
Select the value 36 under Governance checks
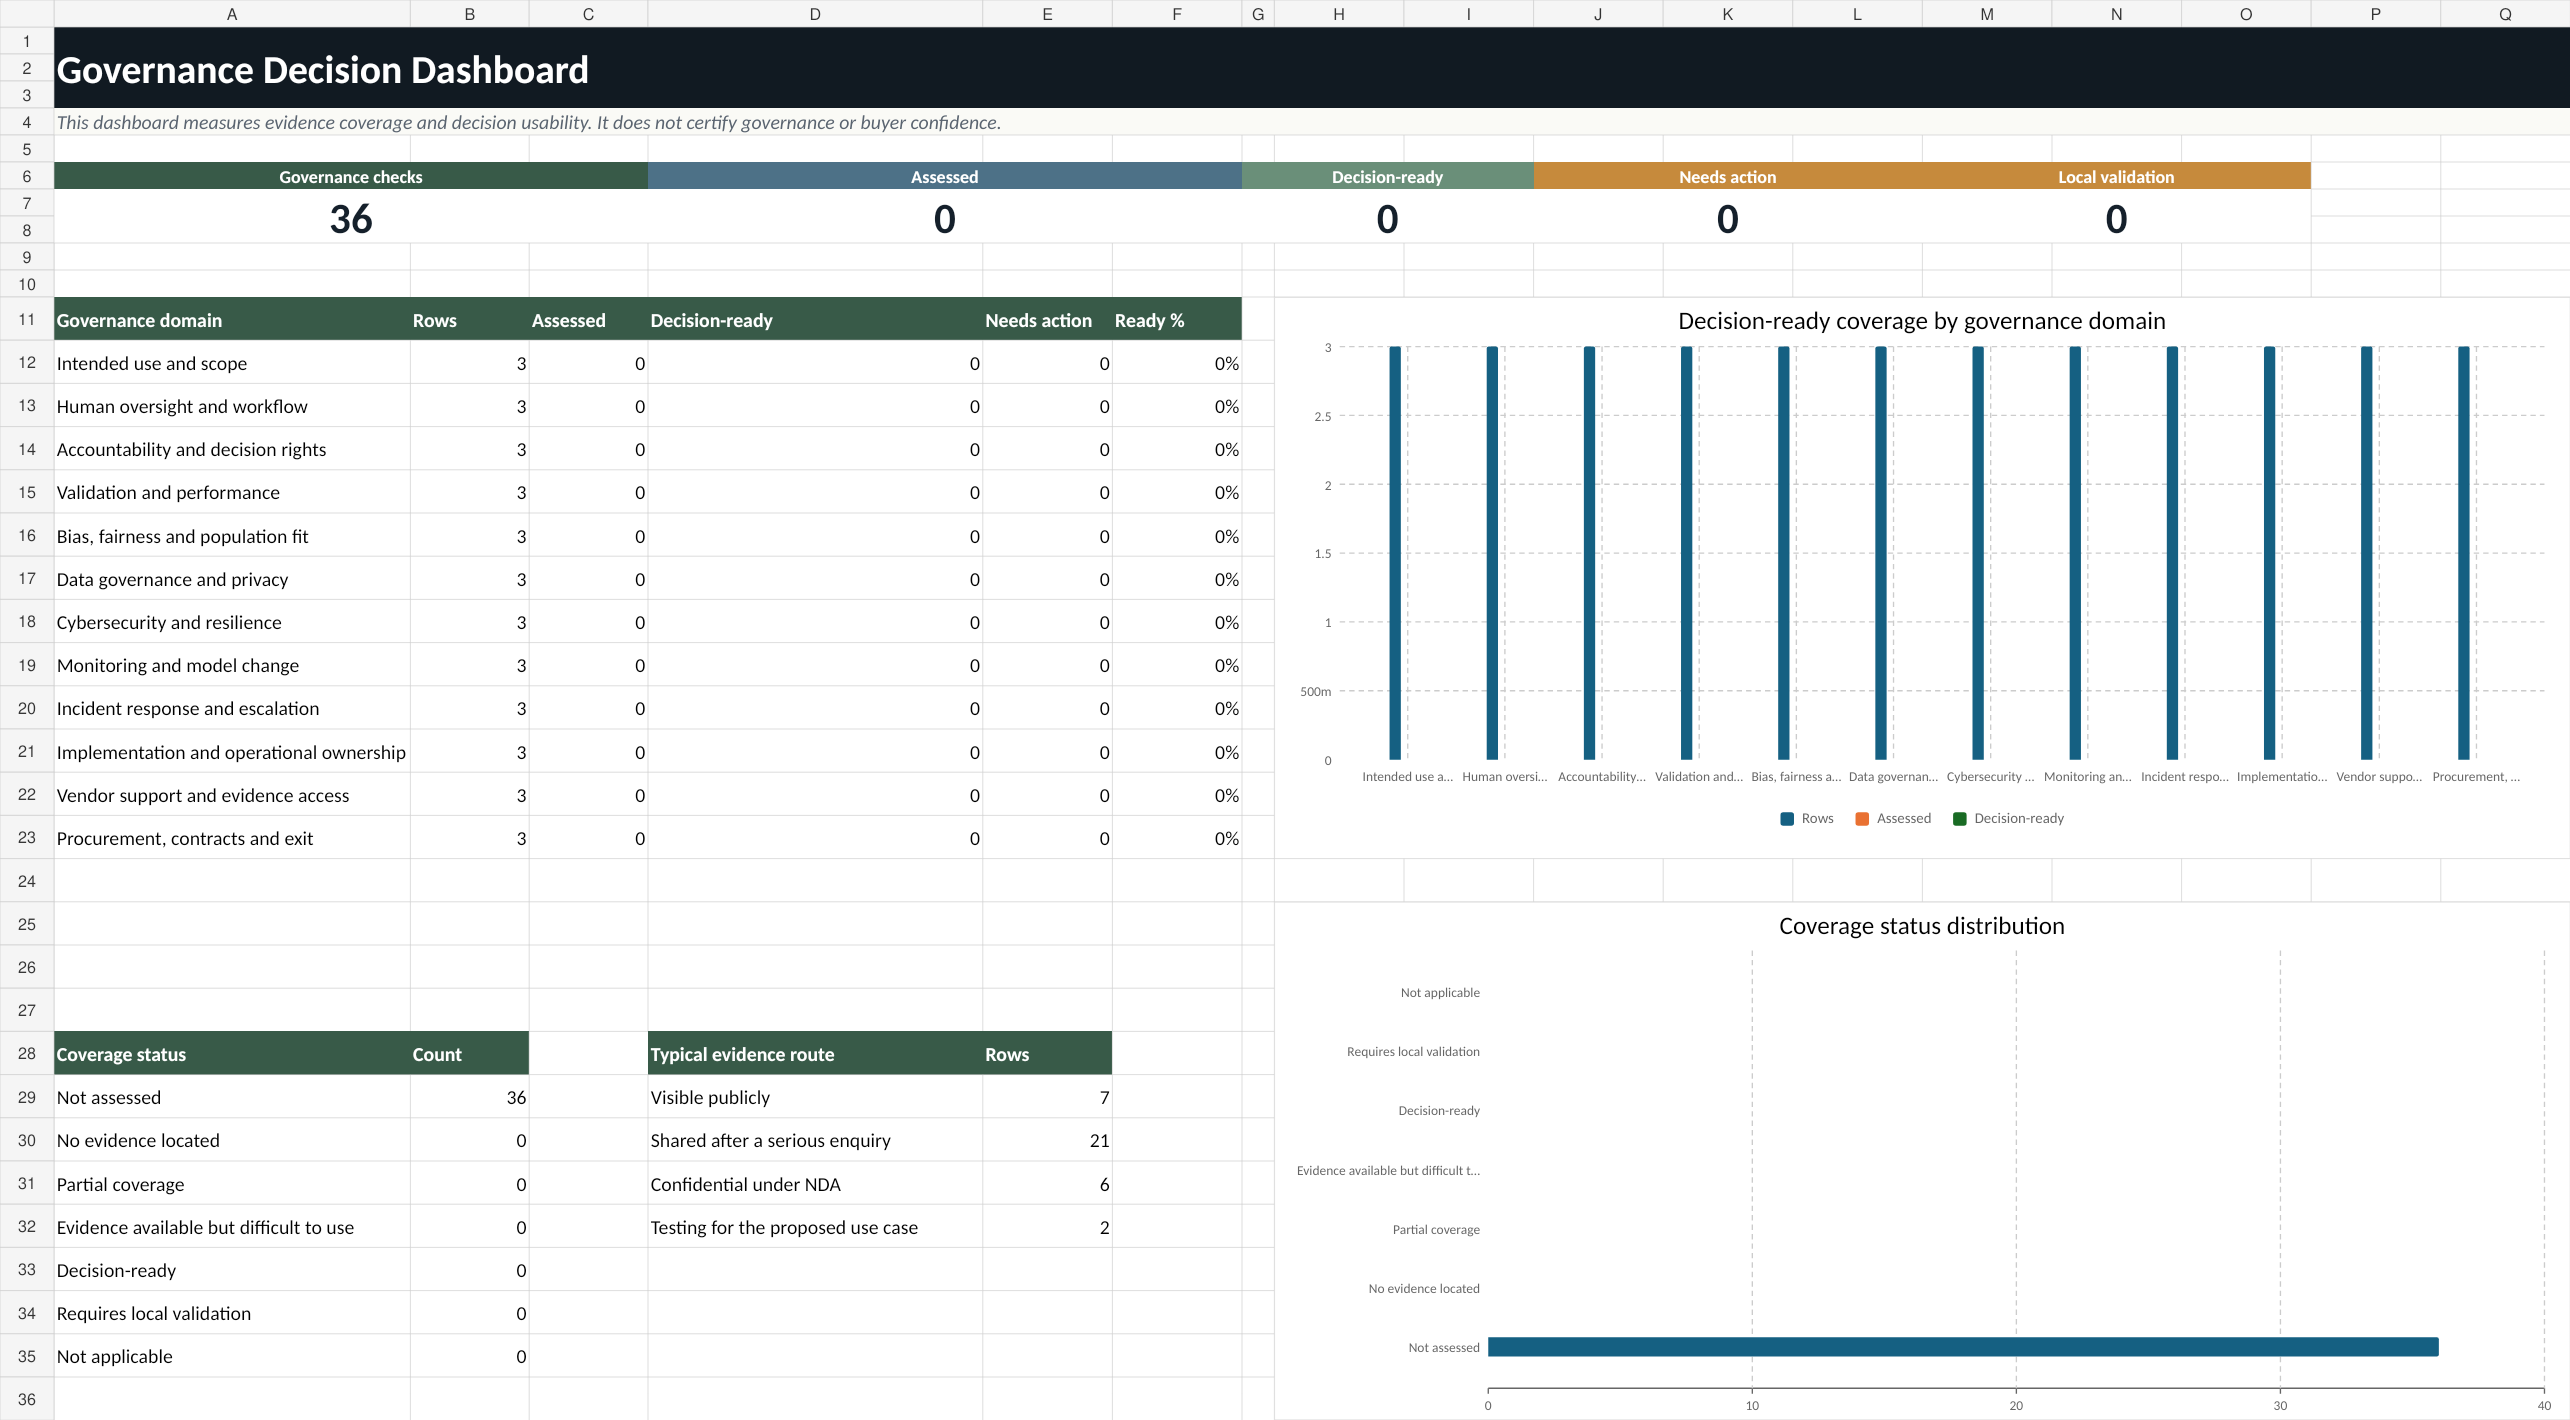[x=351, y=217]
